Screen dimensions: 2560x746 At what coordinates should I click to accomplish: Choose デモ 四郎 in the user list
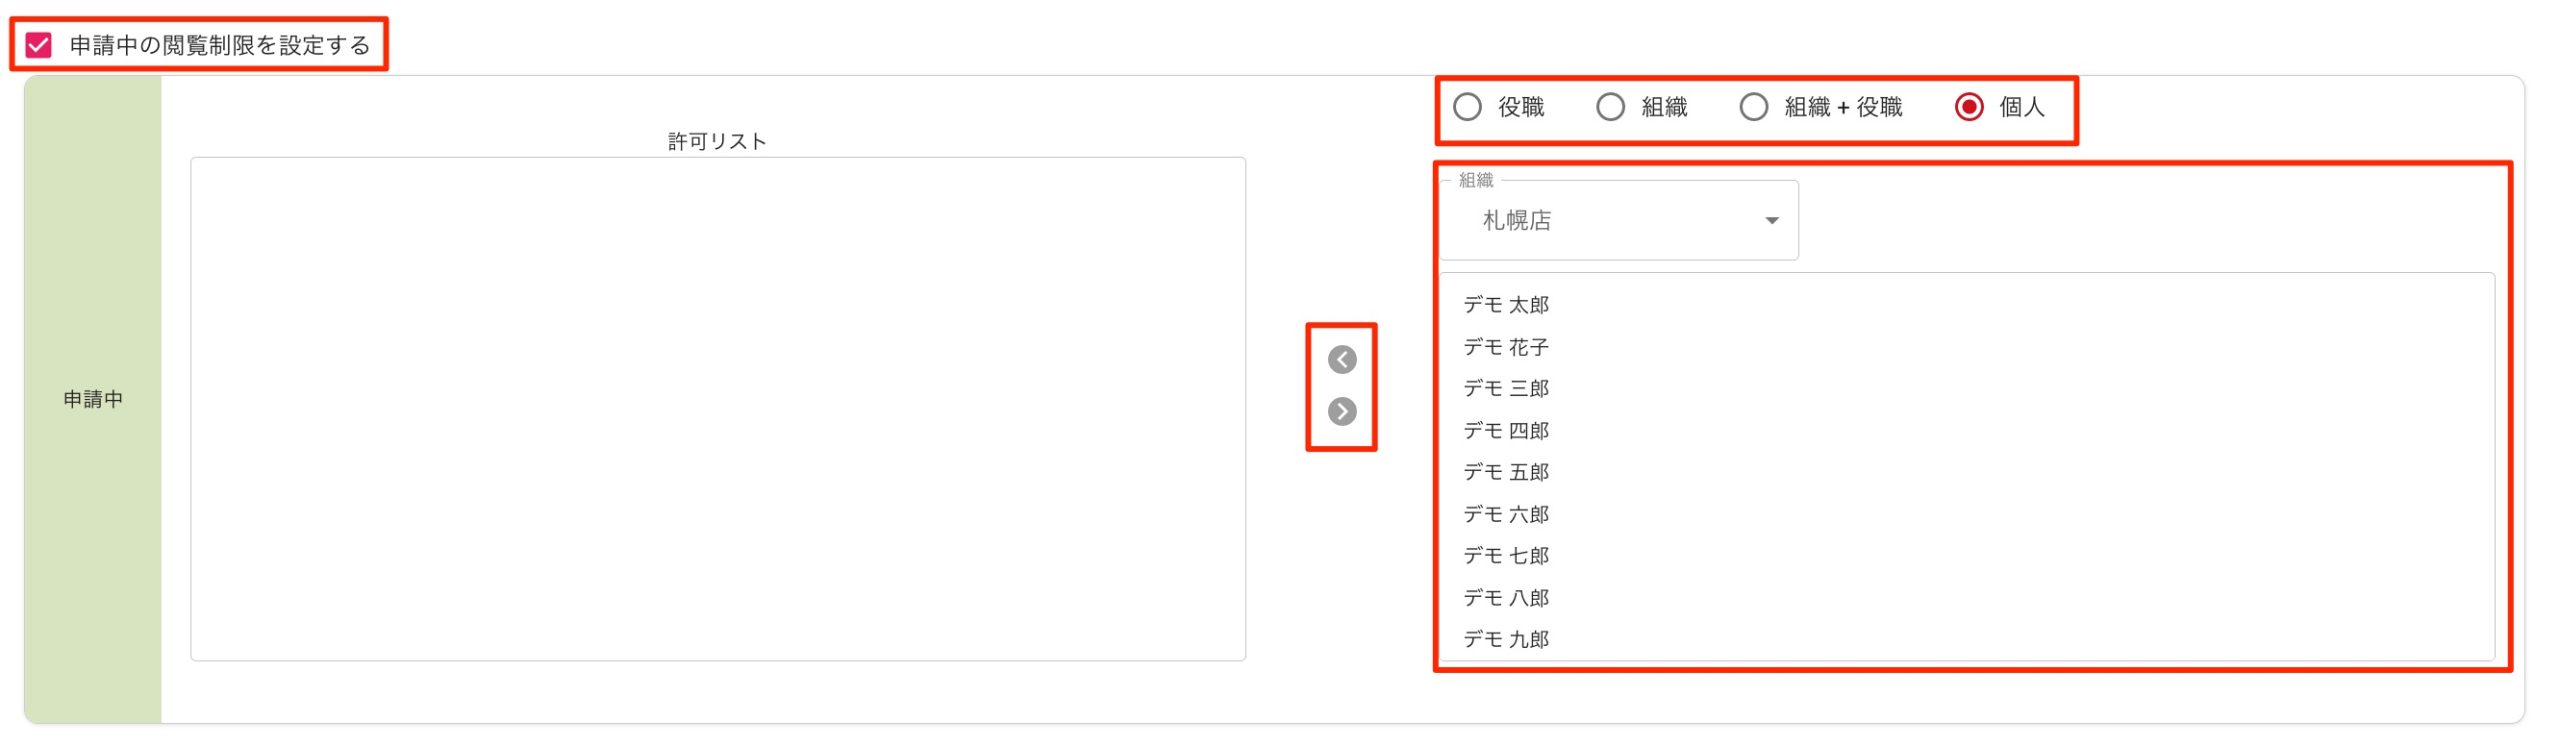(x=1506, y=430)
